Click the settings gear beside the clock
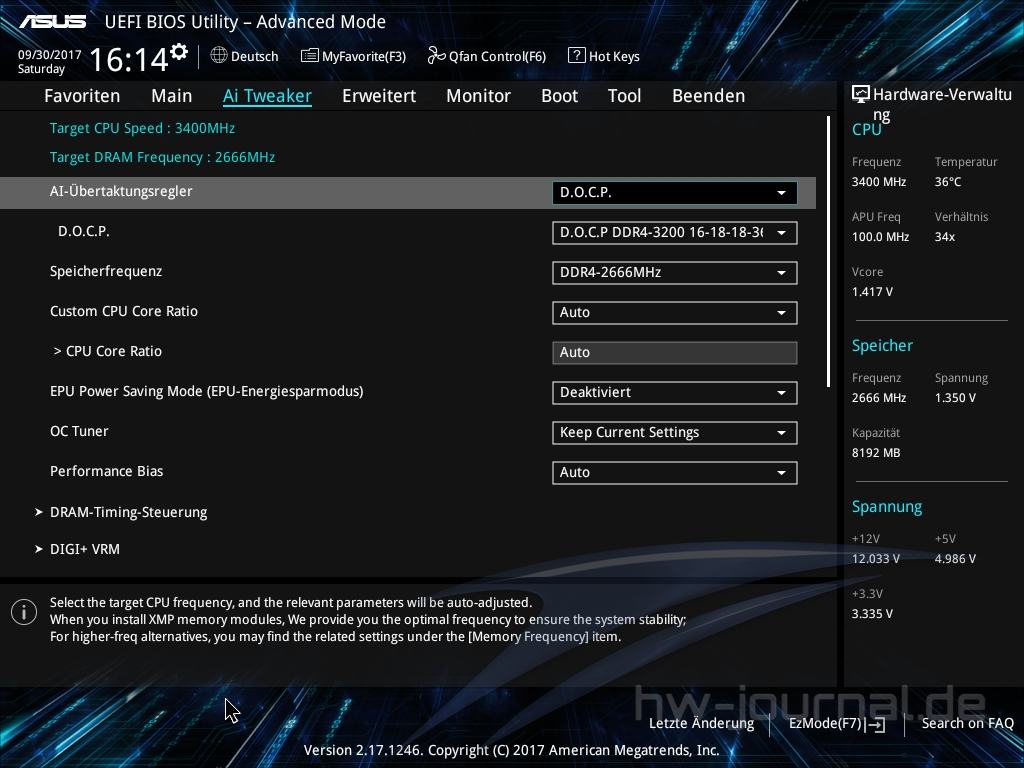 179,52
